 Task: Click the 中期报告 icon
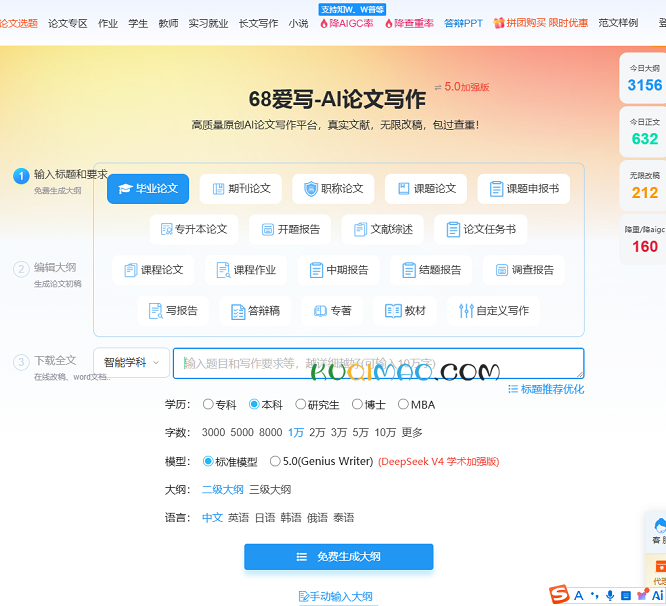[x=316, y=270]
